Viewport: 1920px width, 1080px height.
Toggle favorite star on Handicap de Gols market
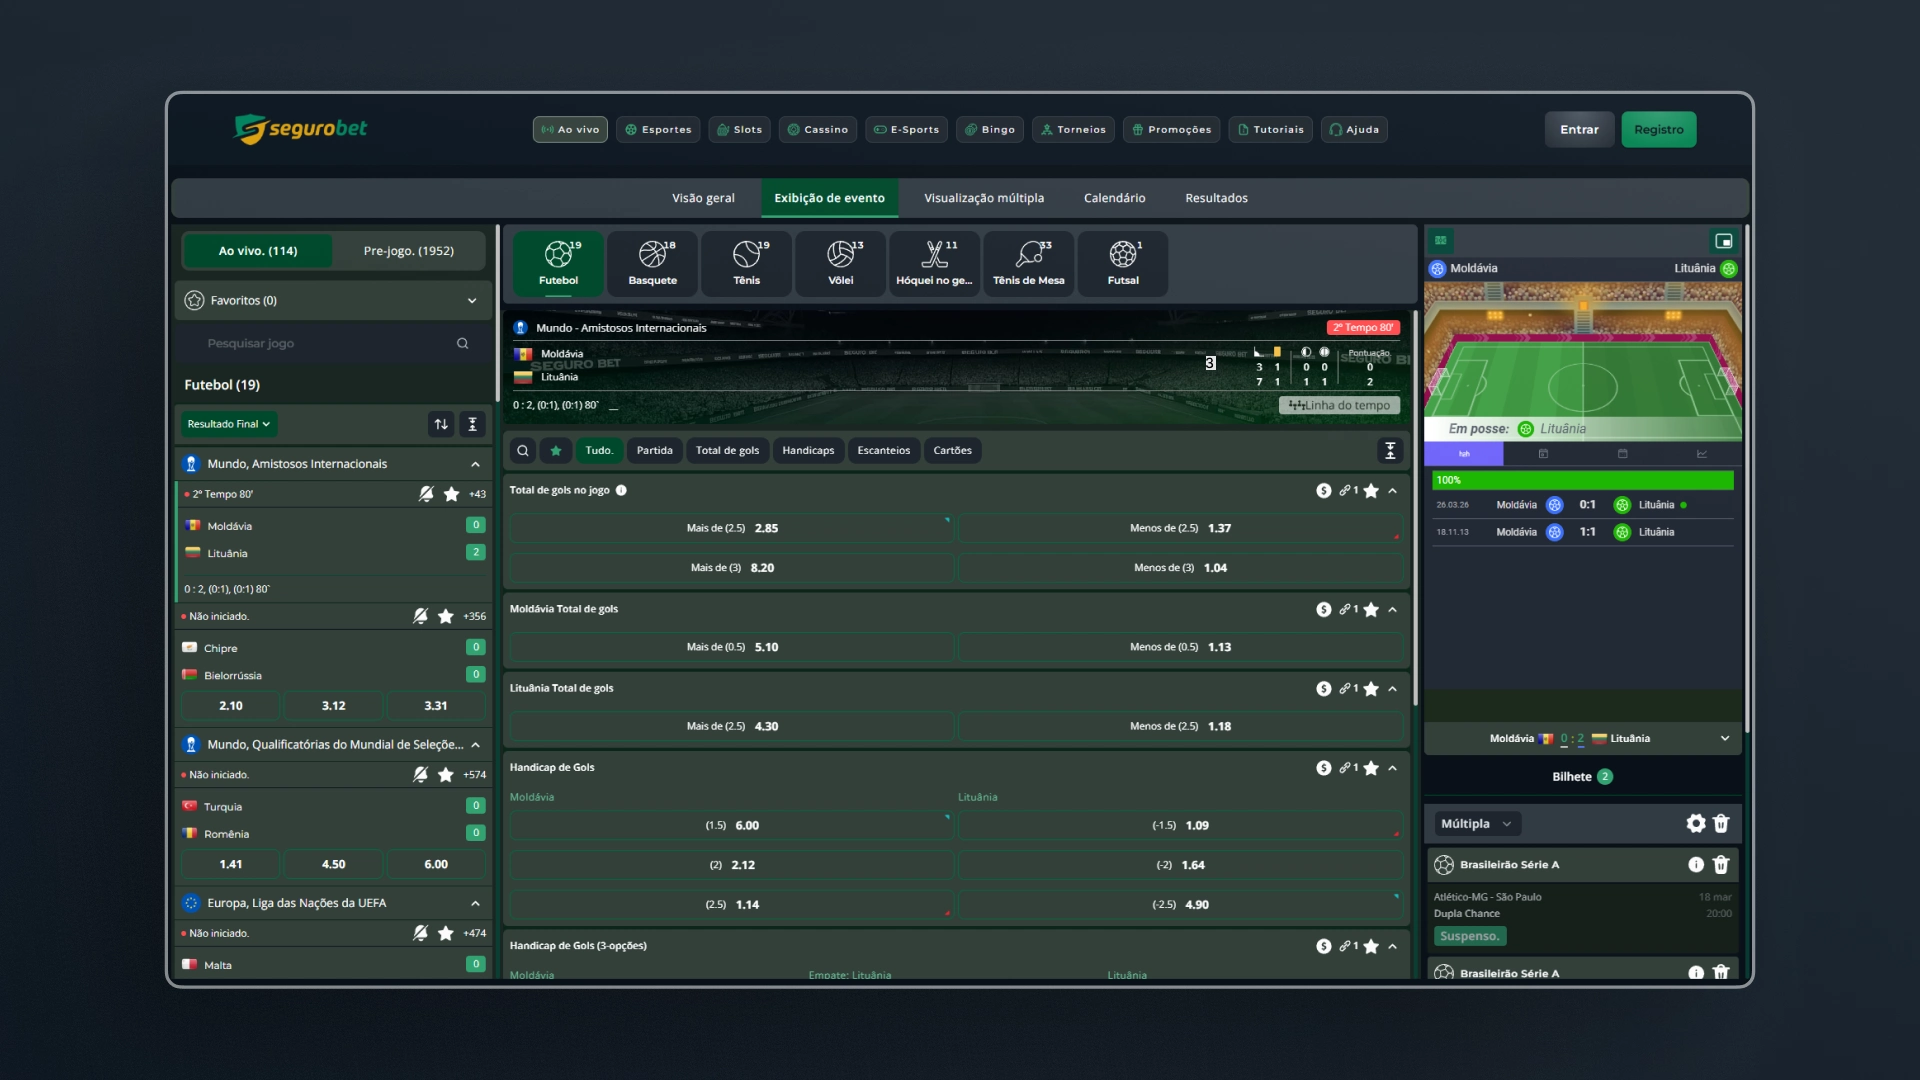tap(1371, 769)
